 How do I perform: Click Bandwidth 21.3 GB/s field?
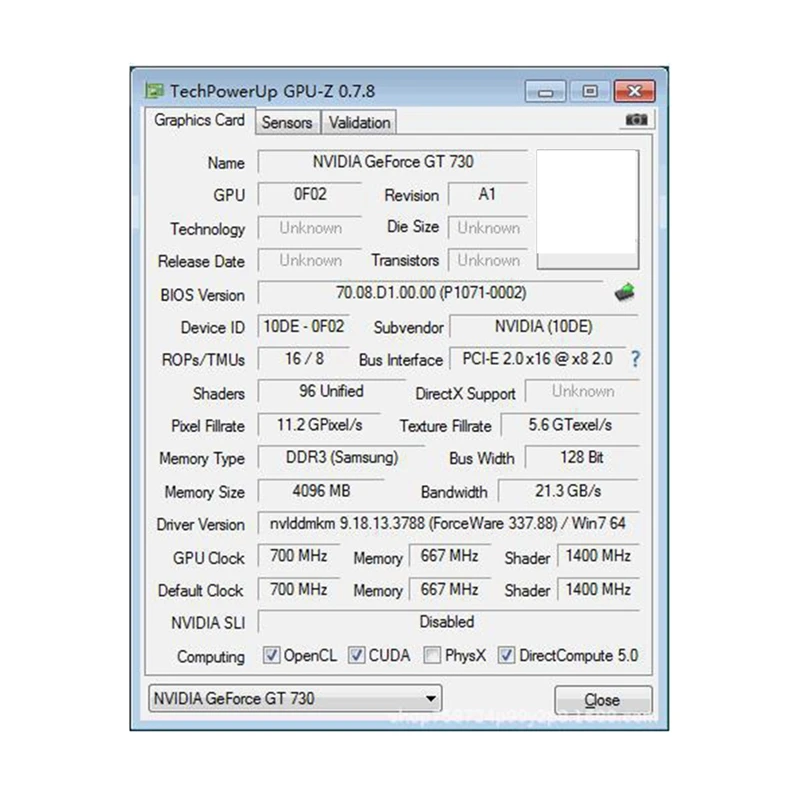(568, 491)
